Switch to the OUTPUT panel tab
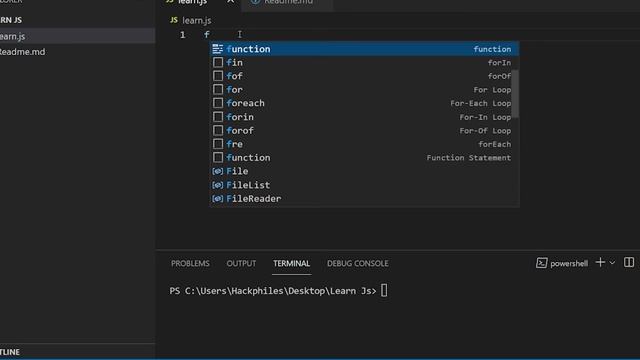The height and width of the screenshot is (360, 640). click(x=241, y=264)
